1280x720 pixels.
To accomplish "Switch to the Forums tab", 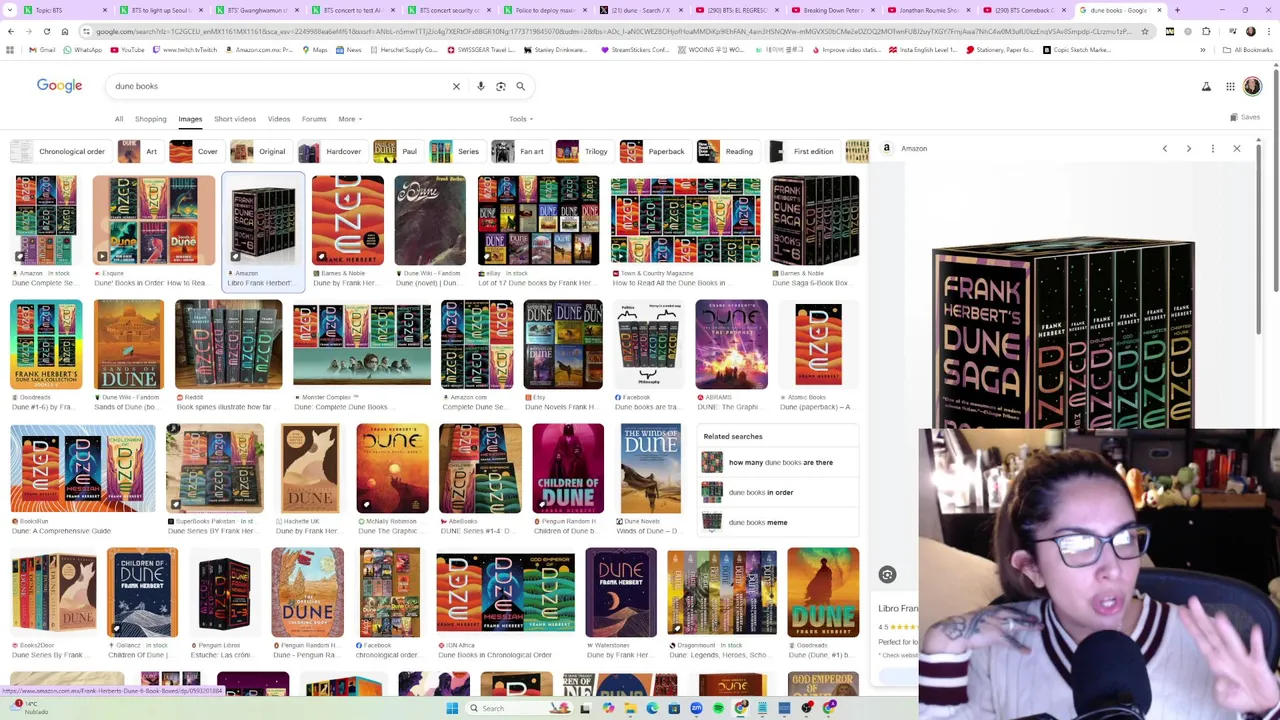I will tap(314, 119).
